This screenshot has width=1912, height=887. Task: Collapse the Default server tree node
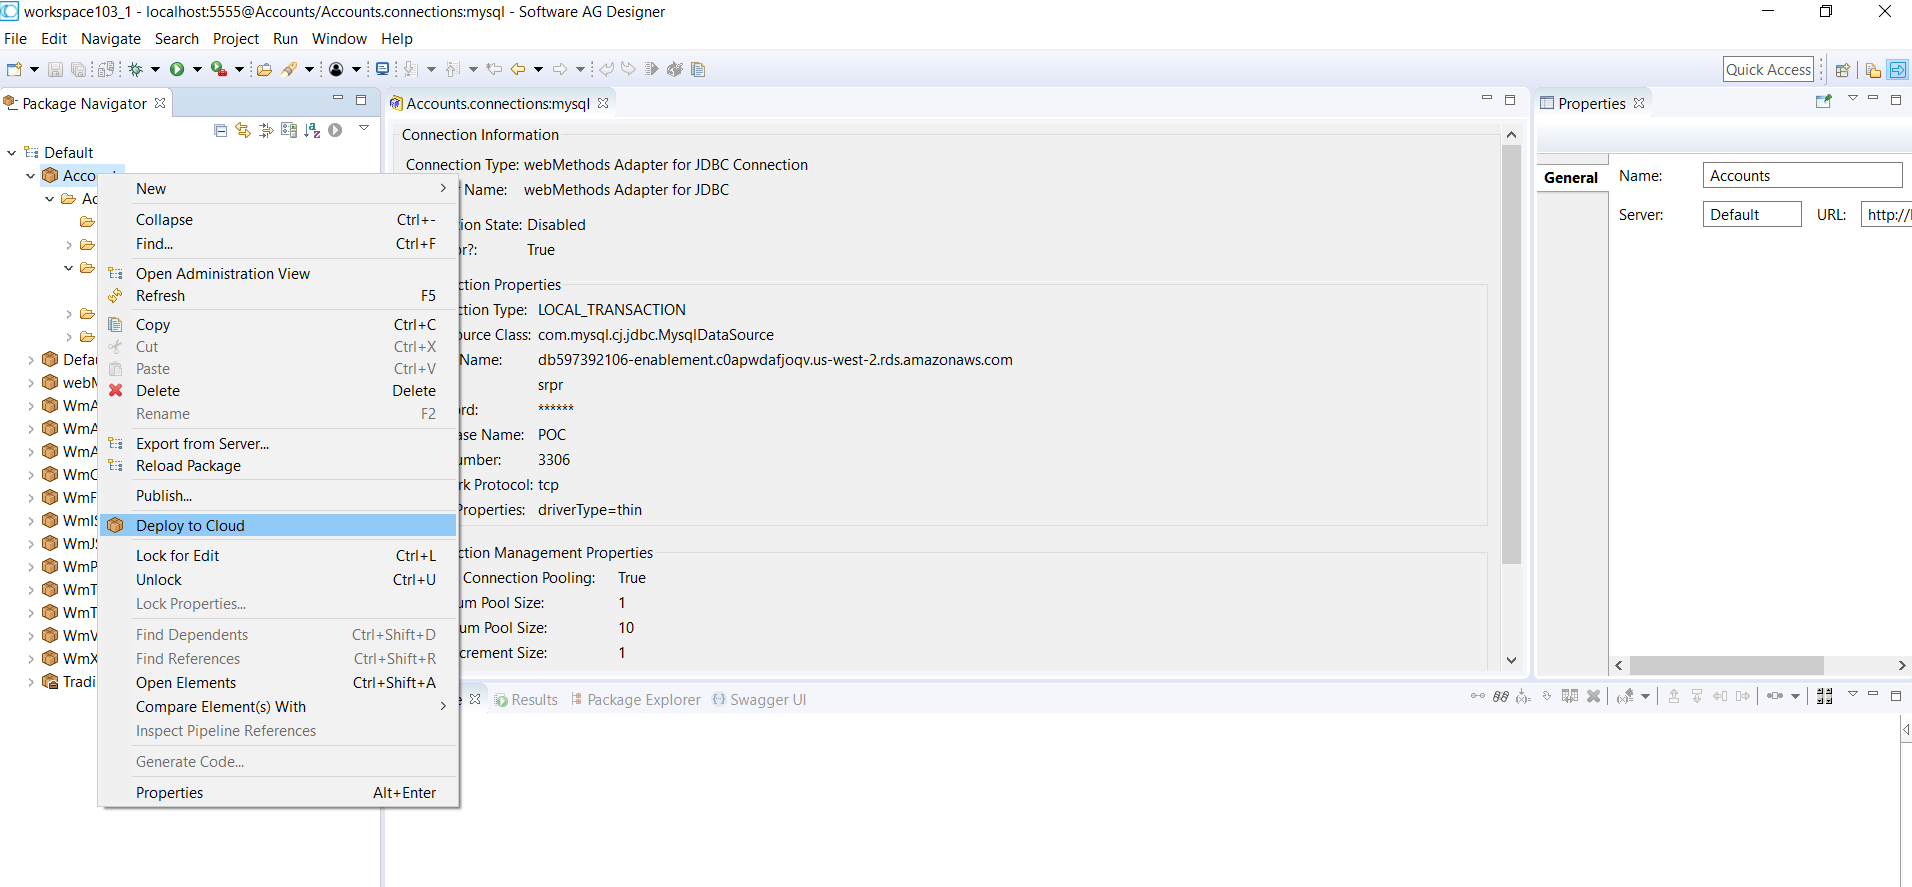(11, 153)
